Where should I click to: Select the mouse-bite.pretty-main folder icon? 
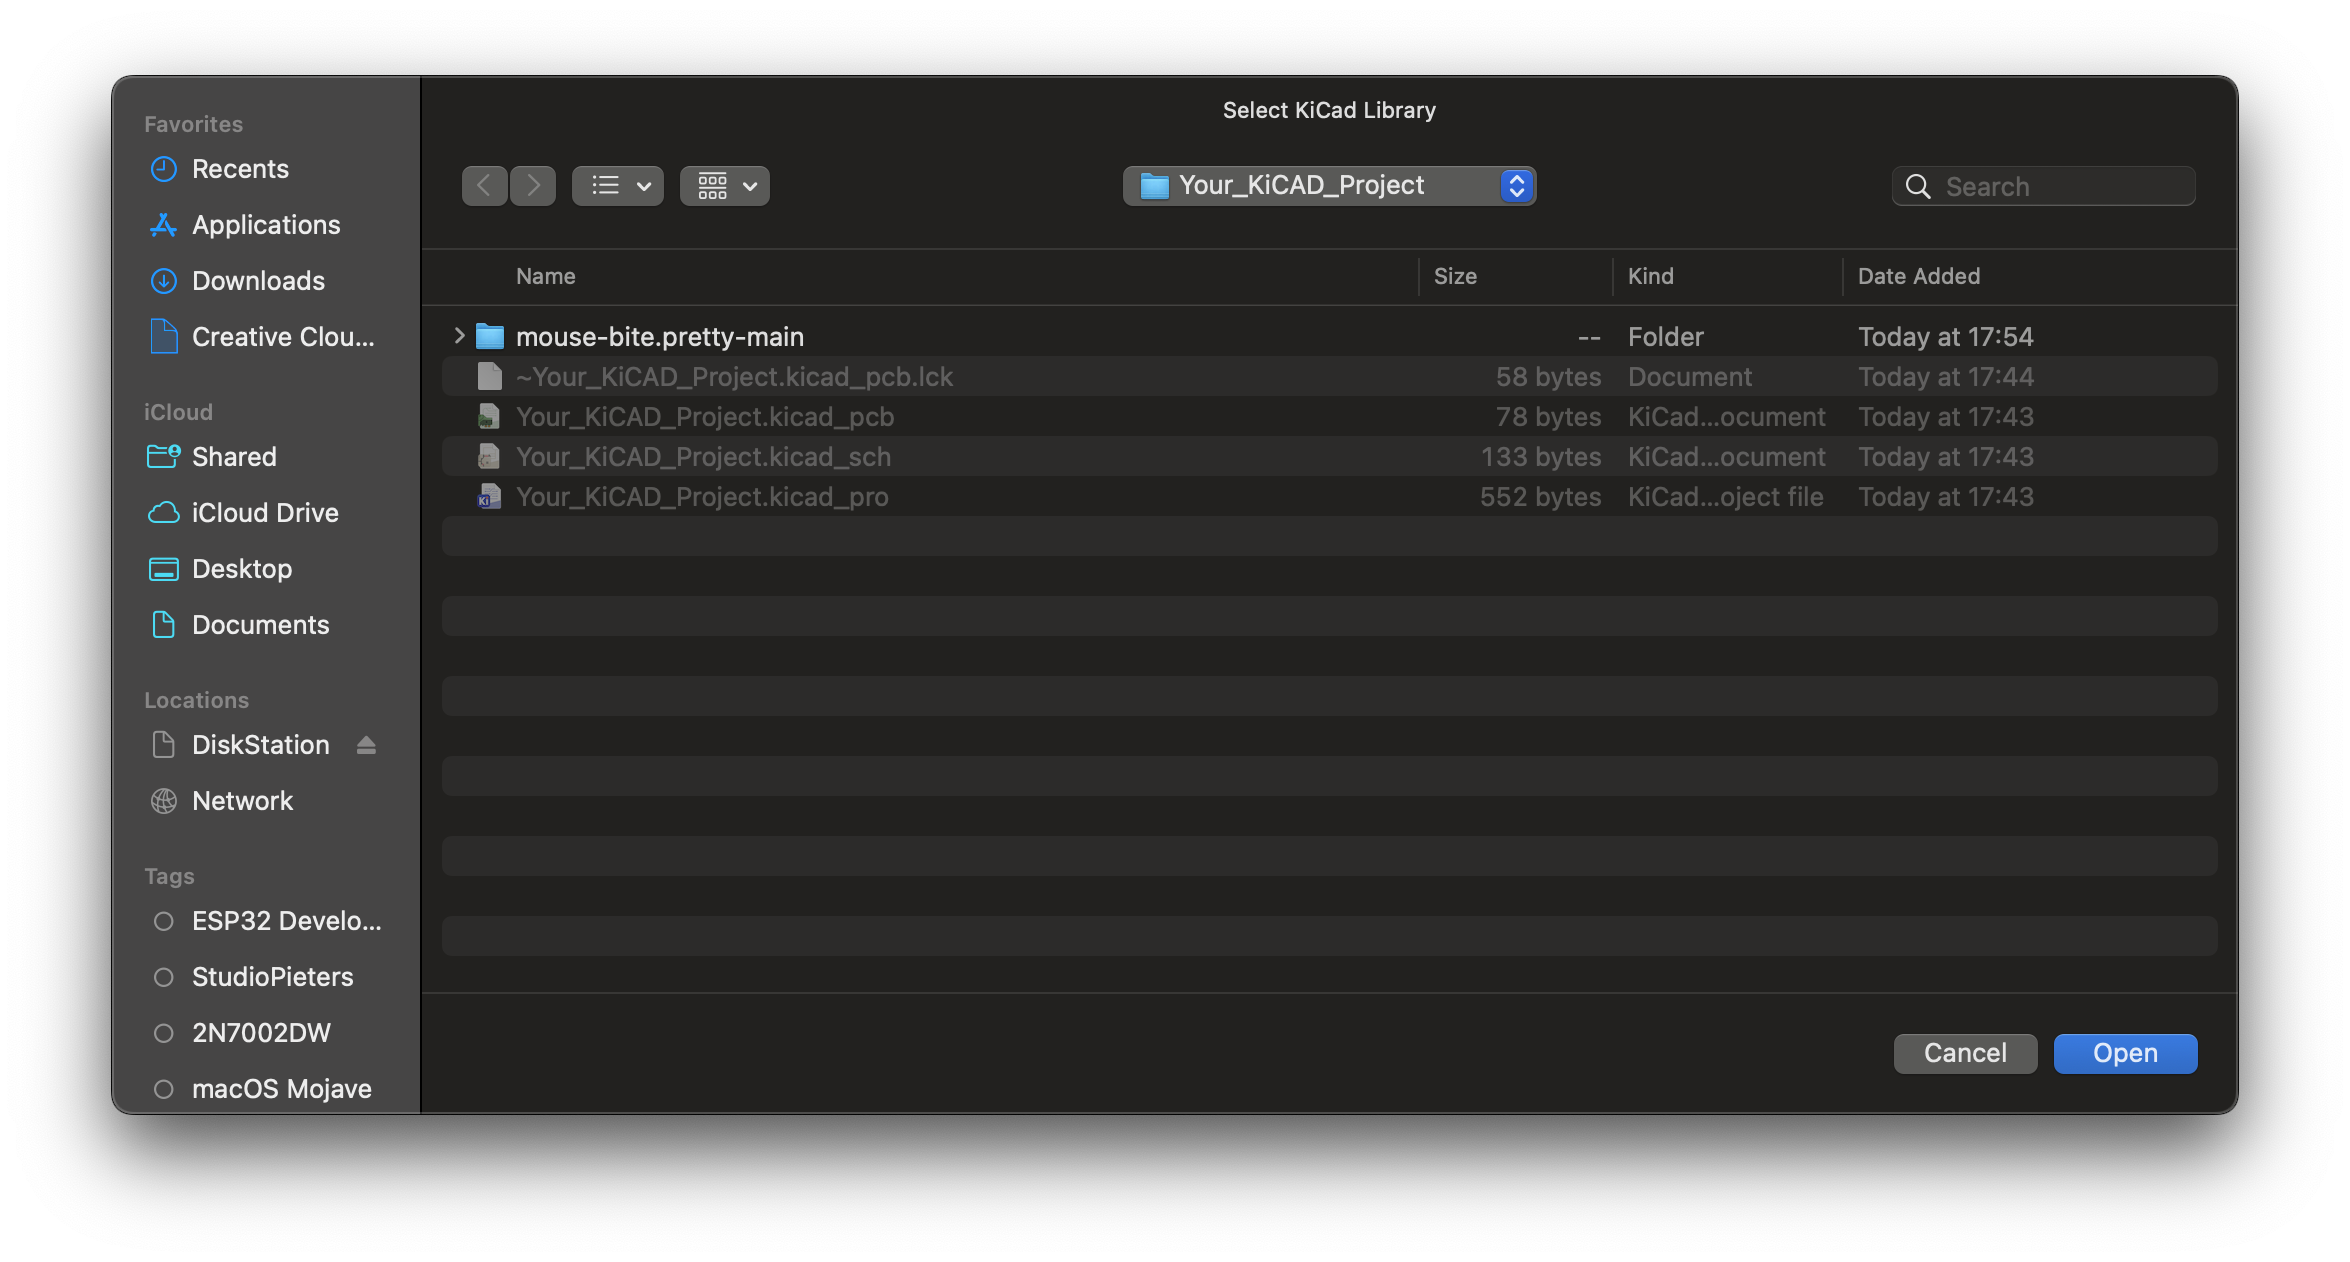pyautogui.click(x=490, y=336)
